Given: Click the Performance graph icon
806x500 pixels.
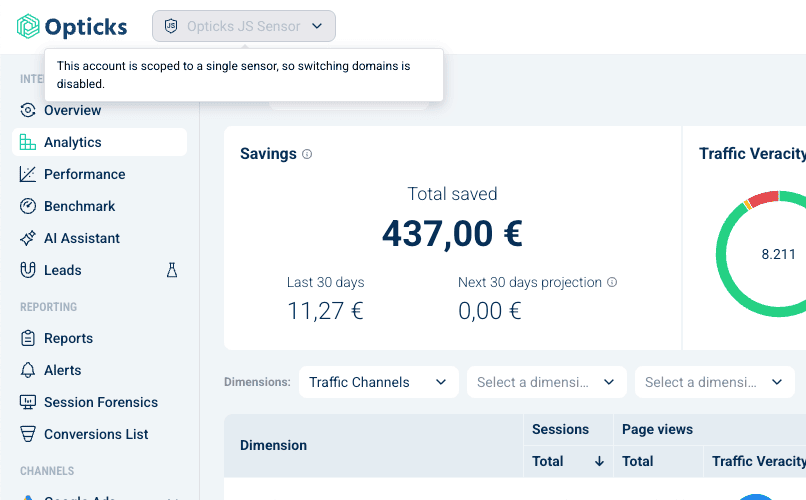Looking at the screenshot, I should (28, 174).
